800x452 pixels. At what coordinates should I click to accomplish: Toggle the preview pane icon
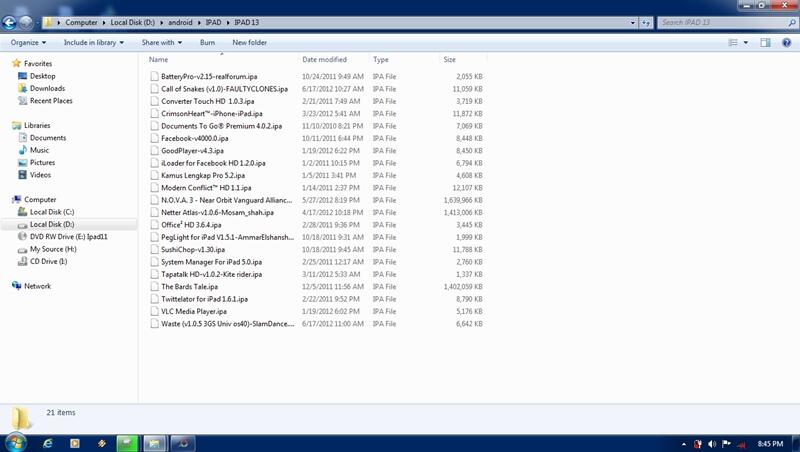pos(765,43)
